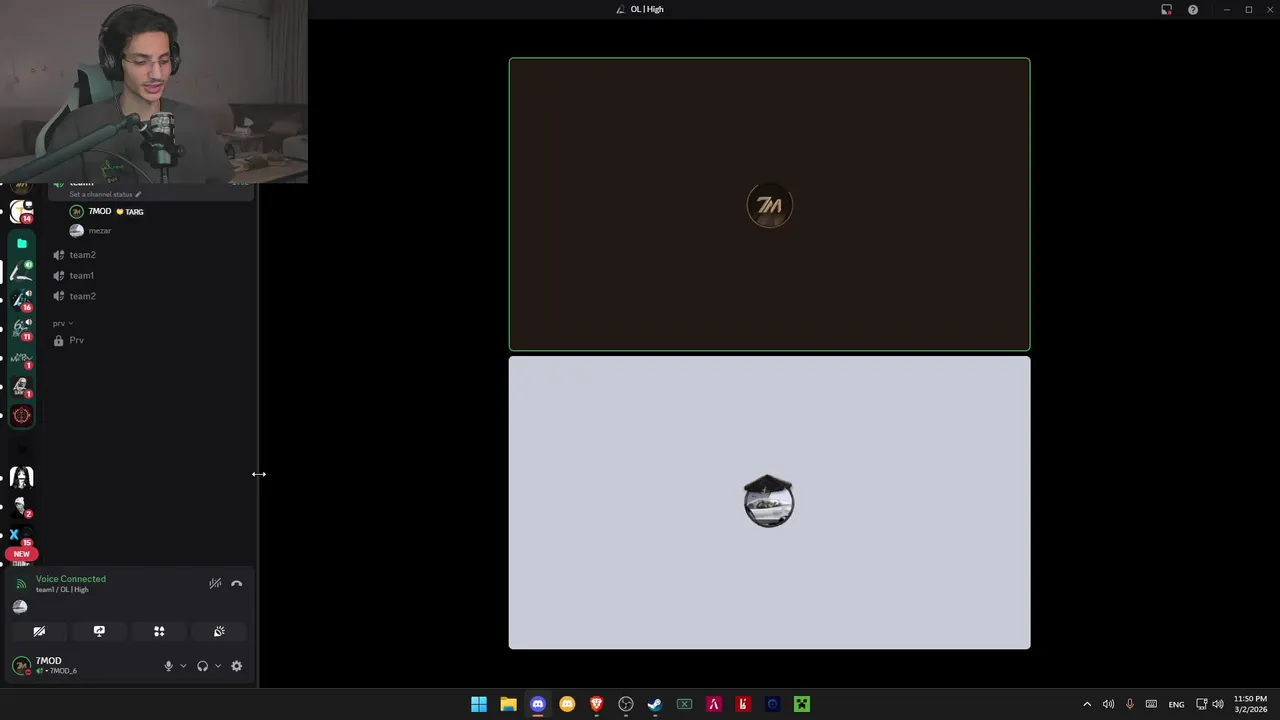Click orange microphone tray icon

tap(1130, 704)
